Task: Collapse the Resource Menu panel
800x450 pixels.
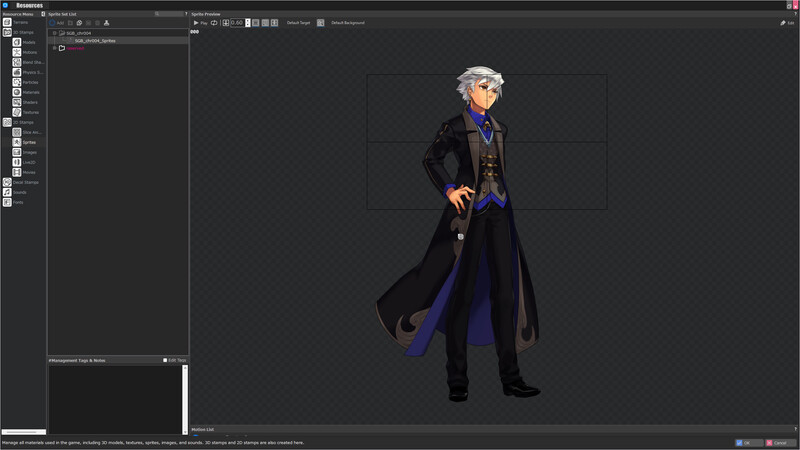Action: coord(43,14)
